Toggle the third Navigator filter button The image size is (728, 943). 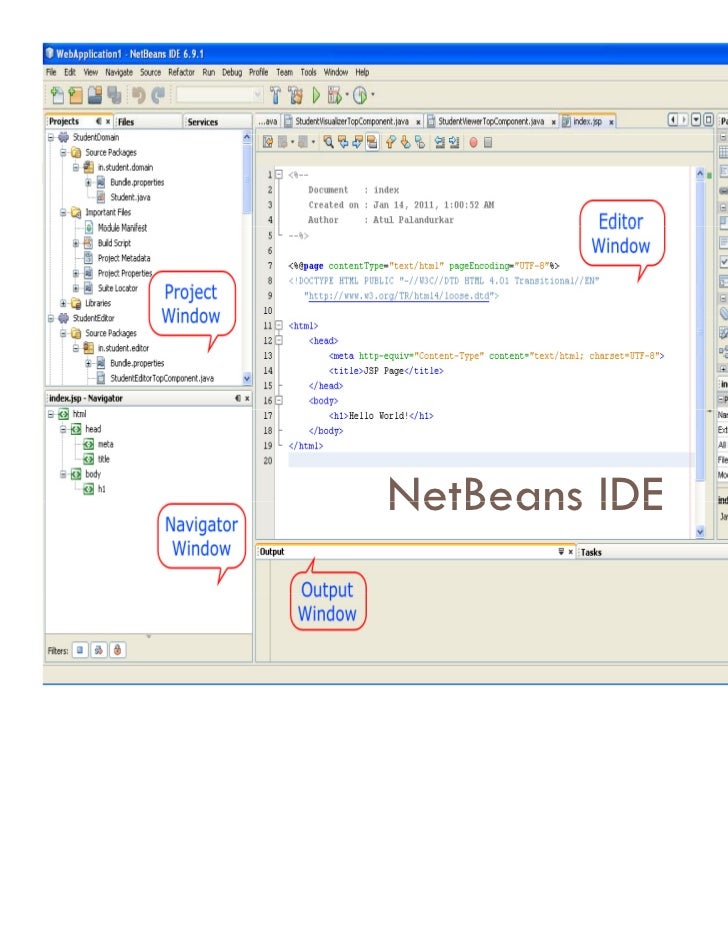coord(118,650)
